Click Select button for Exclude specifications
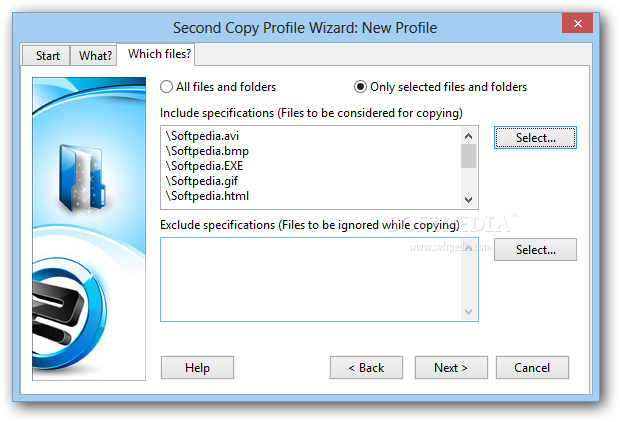 click(535, 250)
